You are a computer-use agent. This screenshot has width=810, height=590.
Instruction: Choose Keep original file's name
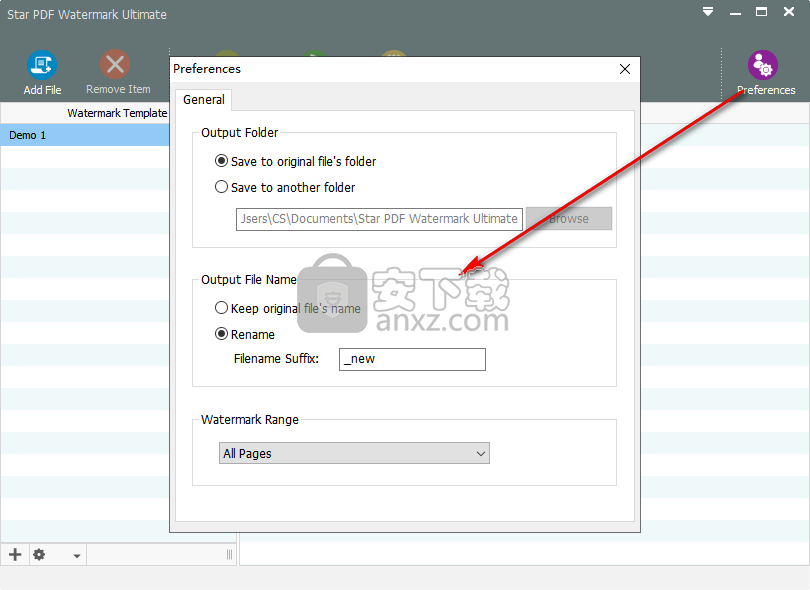(288, 308)
